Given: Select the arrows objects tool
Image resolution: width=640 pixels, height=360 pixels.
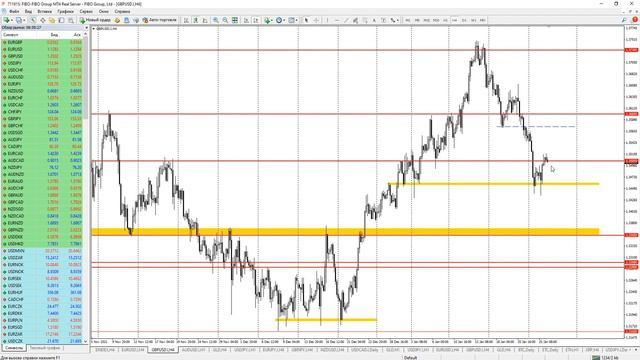Looking at the screenshot, I should pyautogui.click(x=393, y=20).
